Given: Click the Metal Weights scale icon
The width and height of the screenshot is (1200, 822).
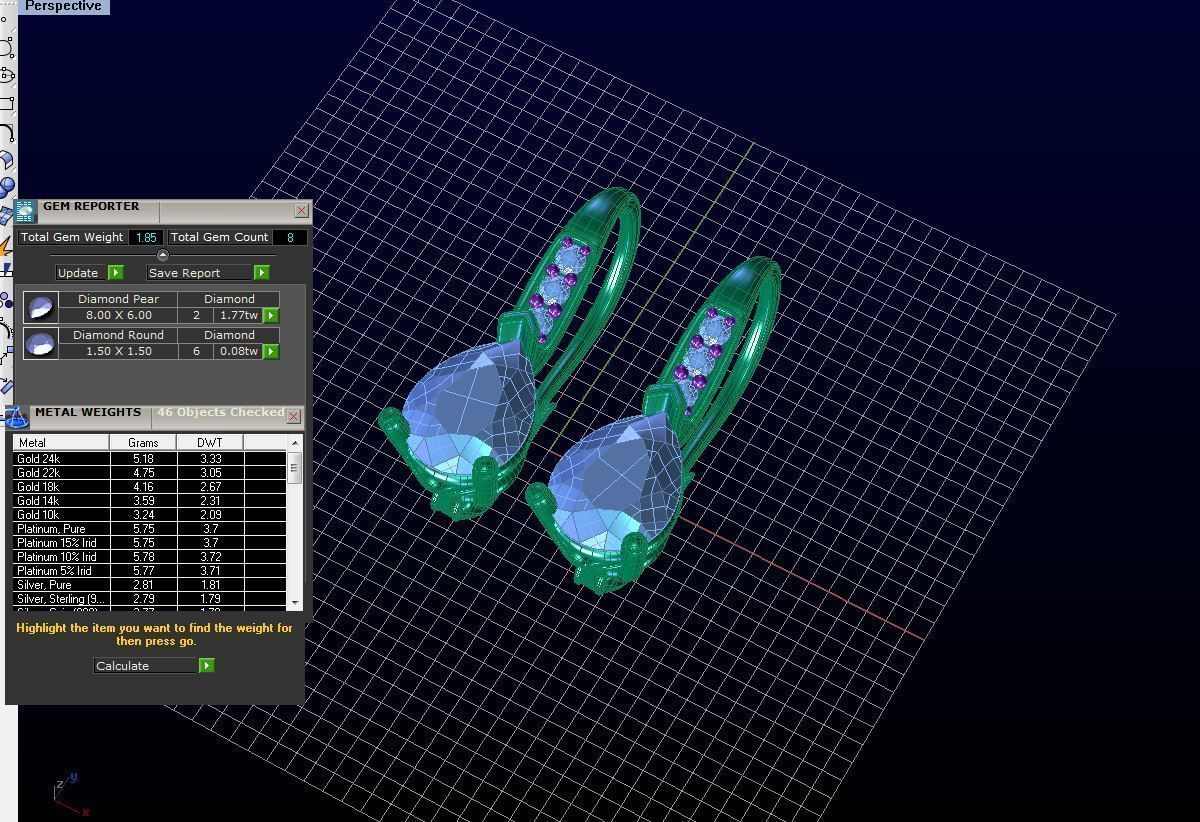Looking at the screenshot, I should (15, 416).
